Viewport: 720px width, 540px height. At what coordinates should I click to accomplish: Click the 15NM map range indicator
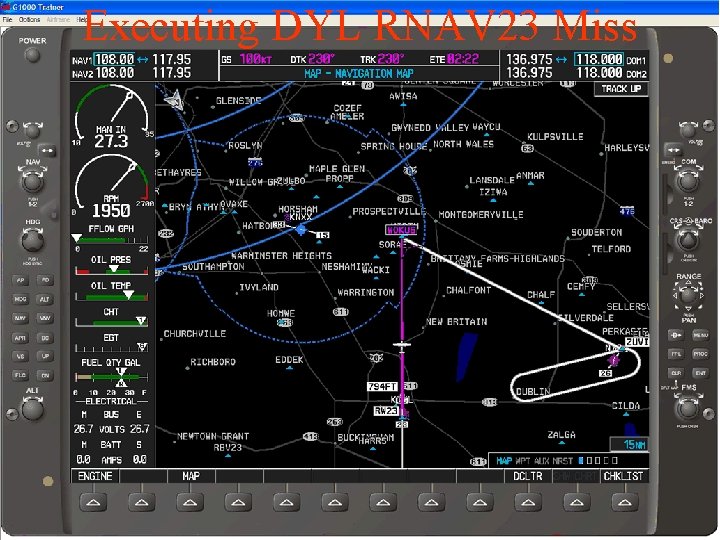630,444
